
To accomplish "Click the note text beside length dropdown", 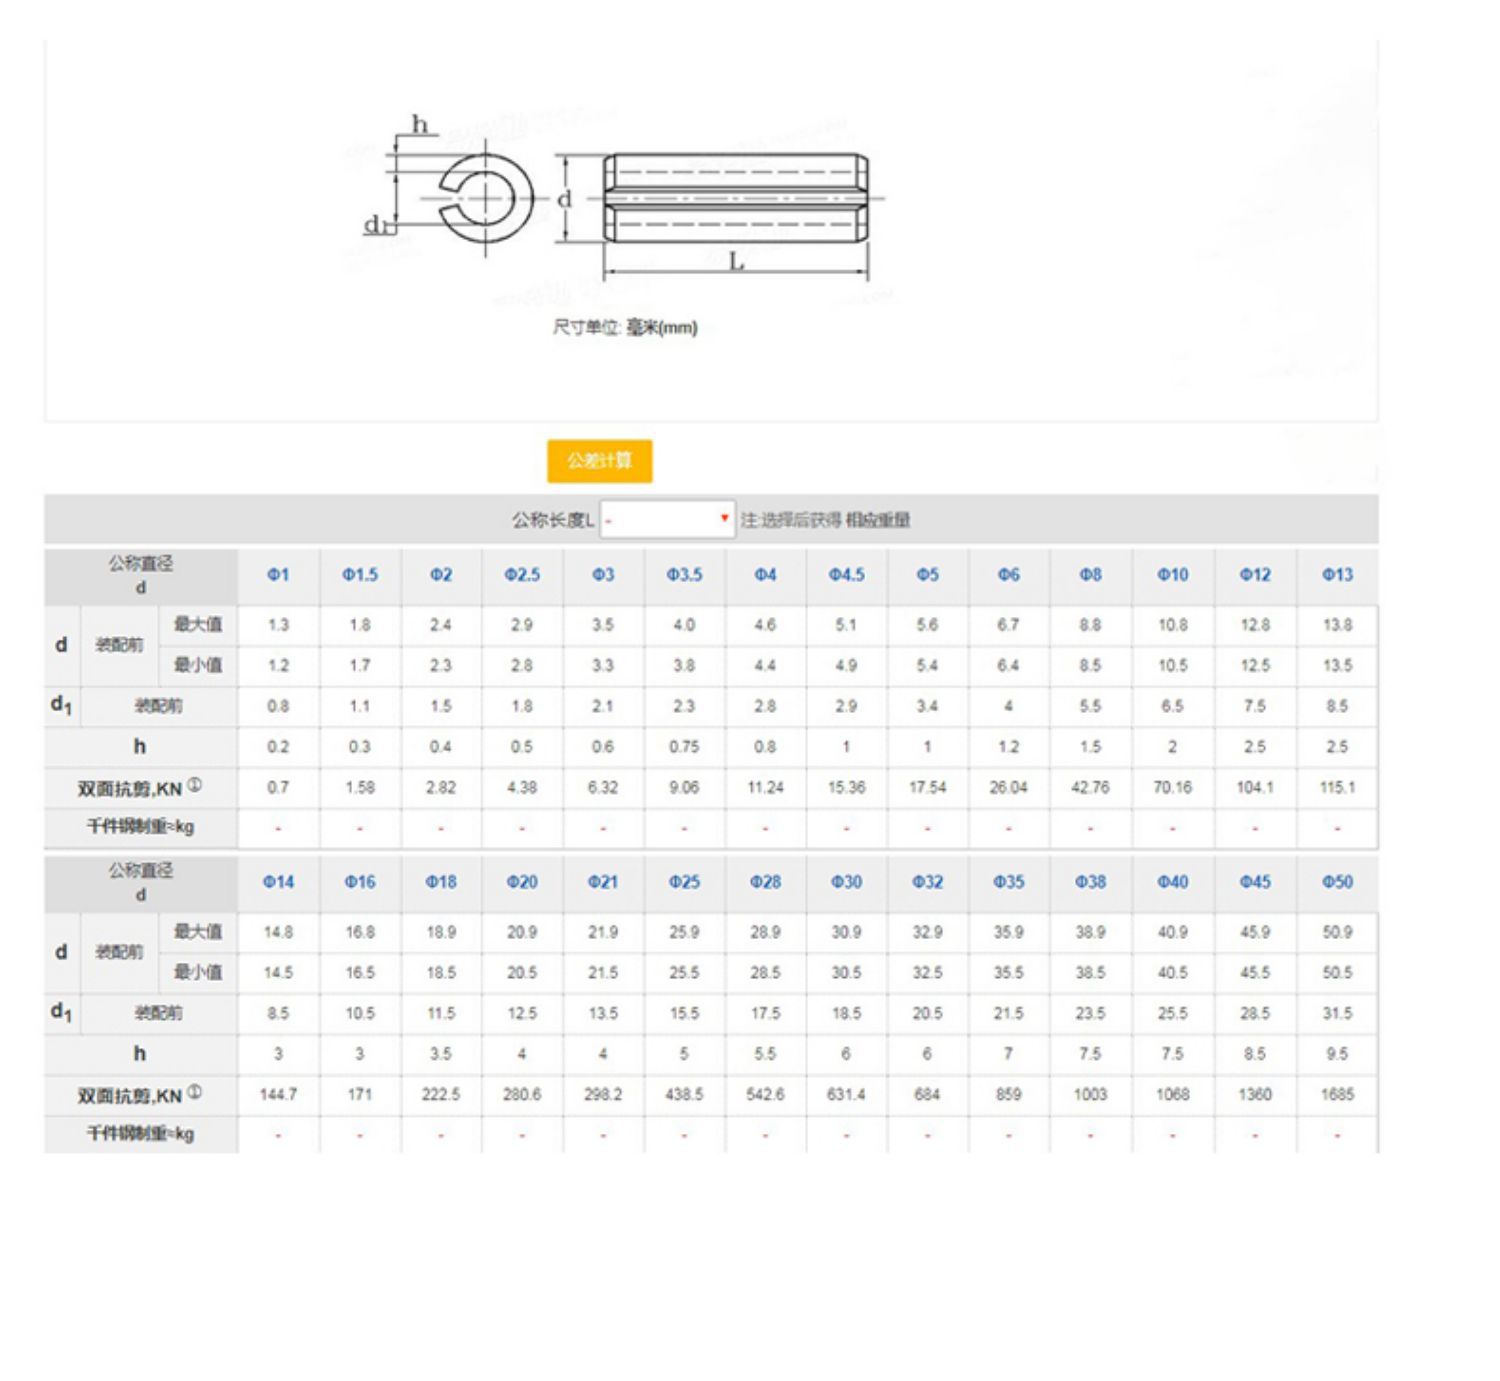I will (x=825, y=520).
